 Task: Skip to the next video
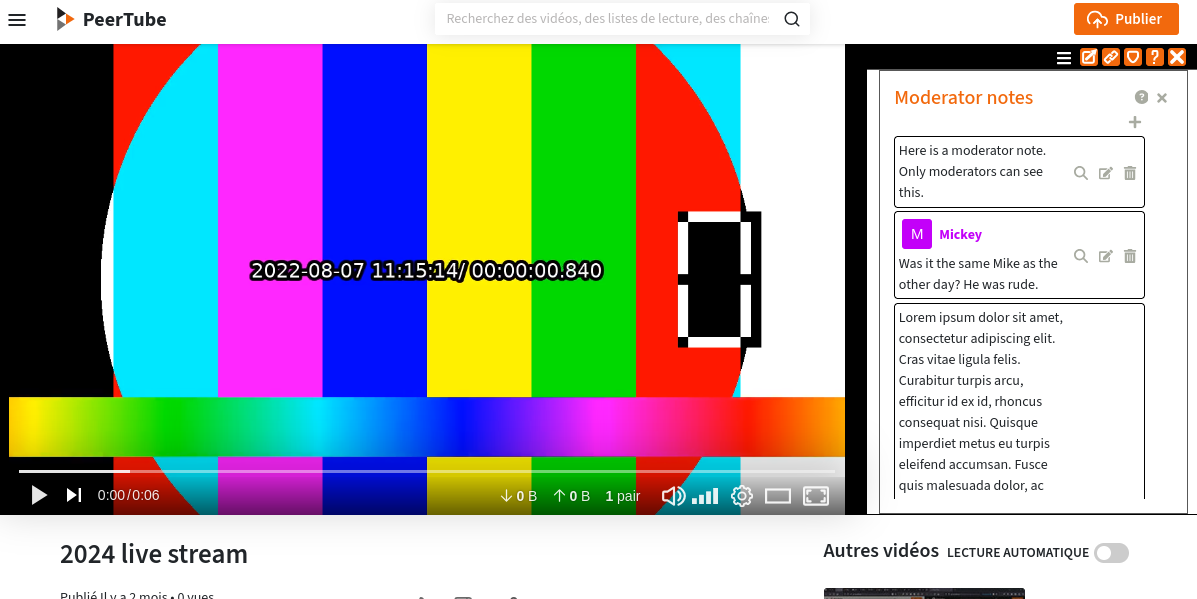pos(73,495)
